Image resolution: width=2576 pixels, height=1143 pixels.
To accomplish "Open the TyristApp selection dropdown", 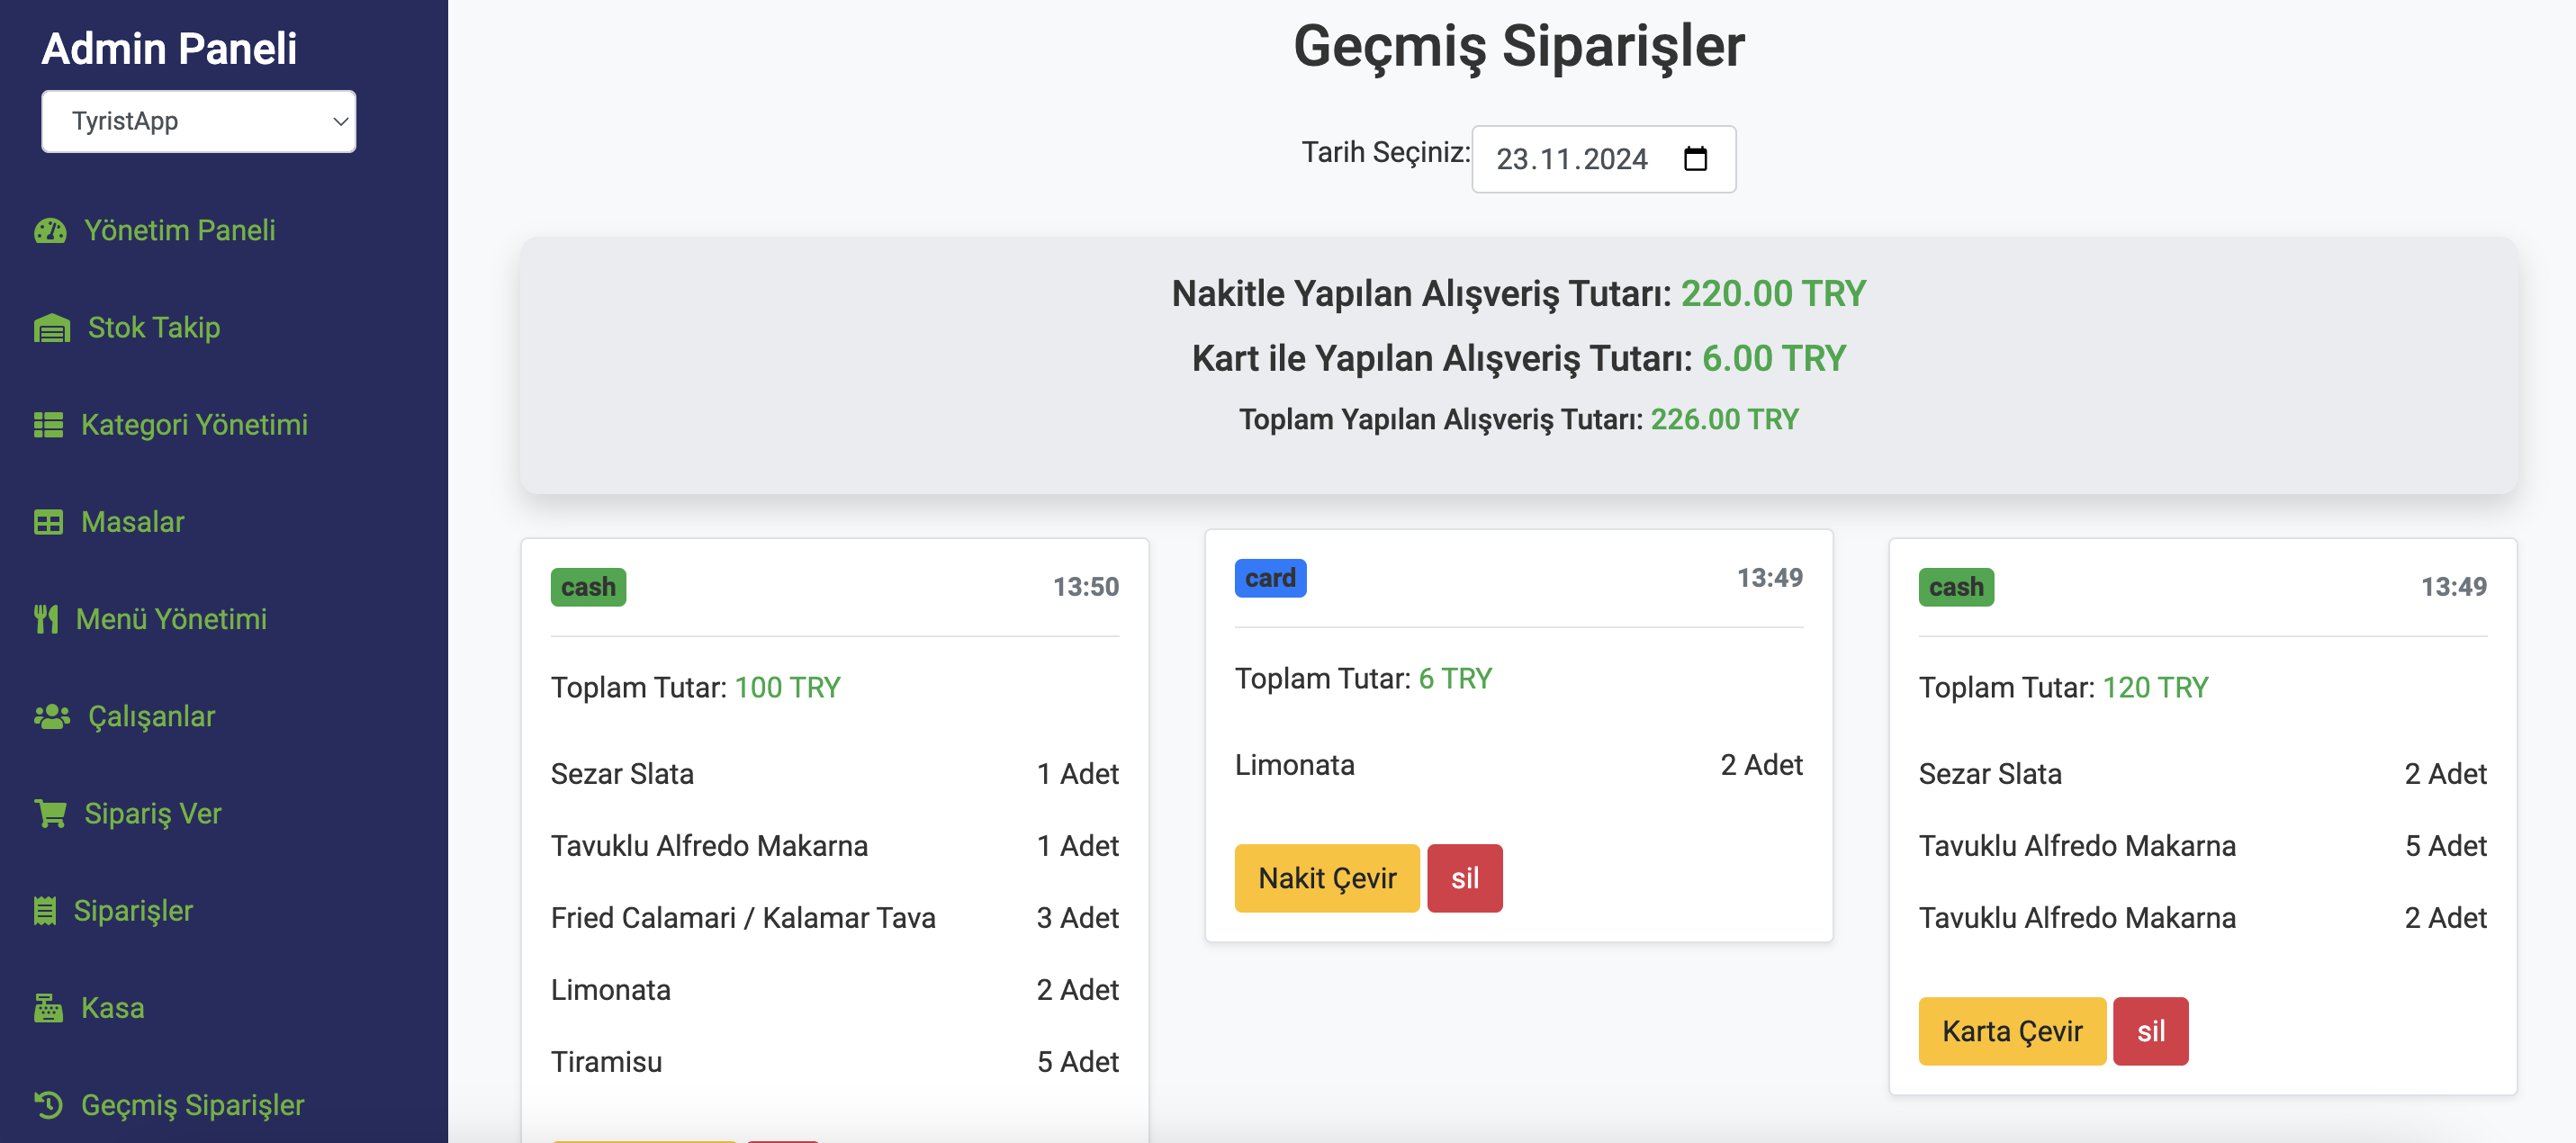I will [x=198, y=122].
